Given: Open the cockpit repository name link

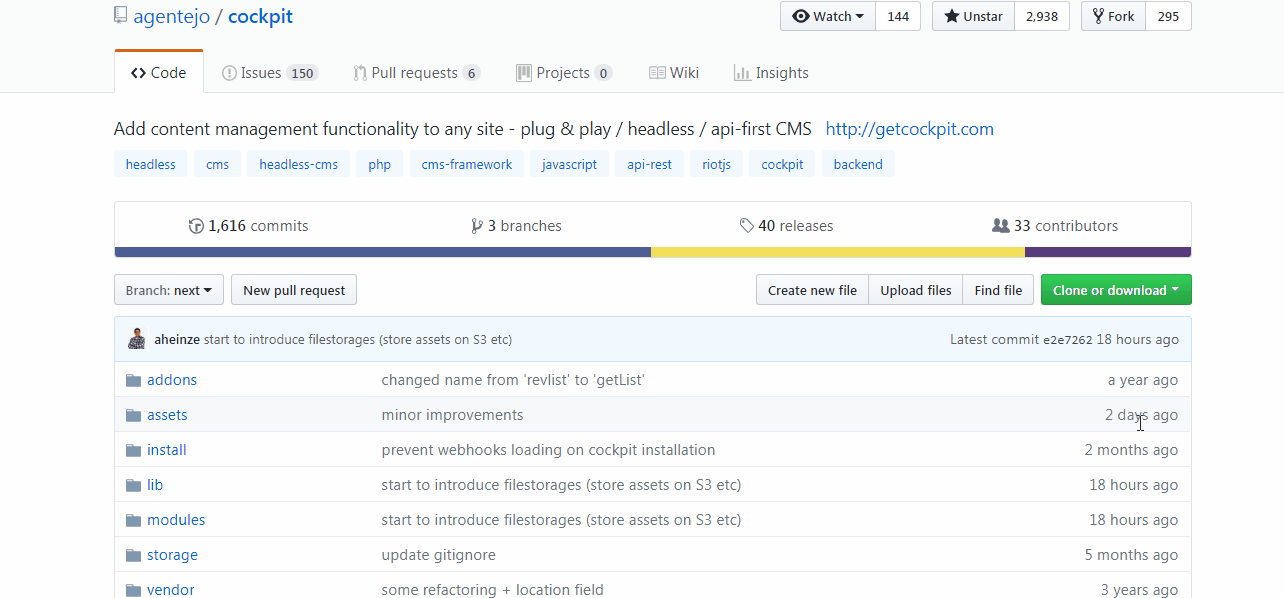Looking at the screenshot, I should click(260, 17).
